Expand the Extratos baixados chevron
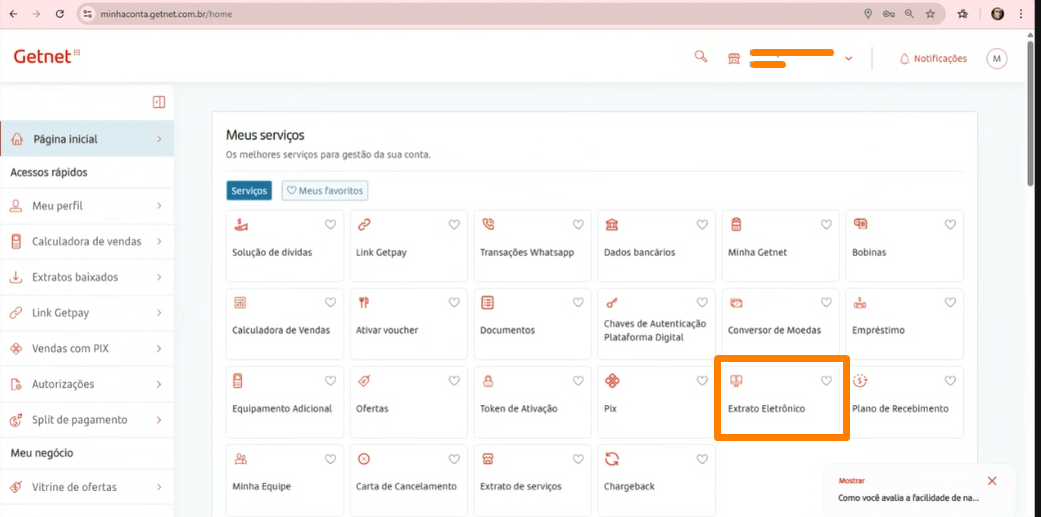Viewport: 1041px width, 517px height. coord(159,277)
